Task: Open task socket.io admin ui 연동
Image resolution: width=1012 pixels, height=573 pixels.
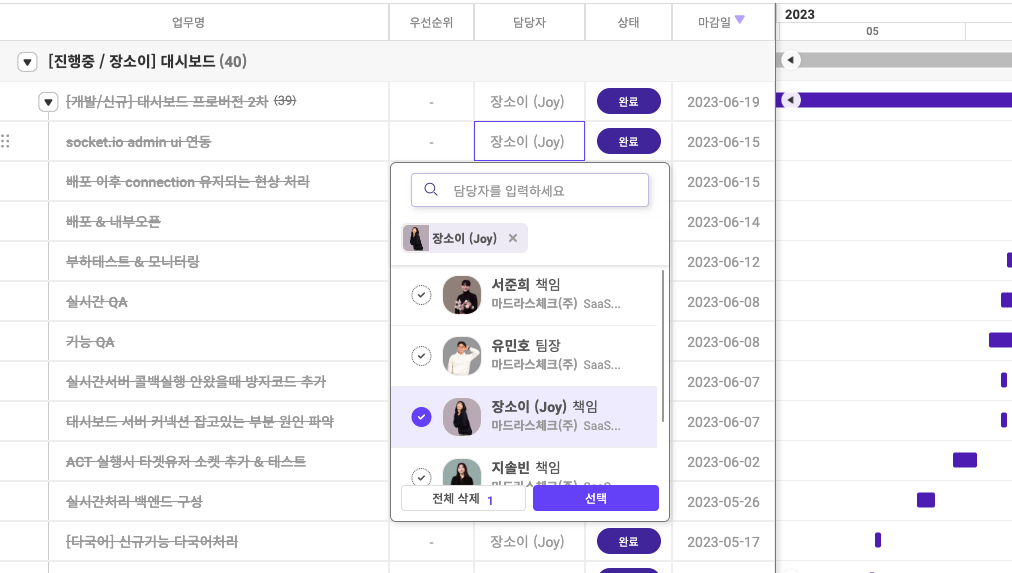Action: click(138, 142)
